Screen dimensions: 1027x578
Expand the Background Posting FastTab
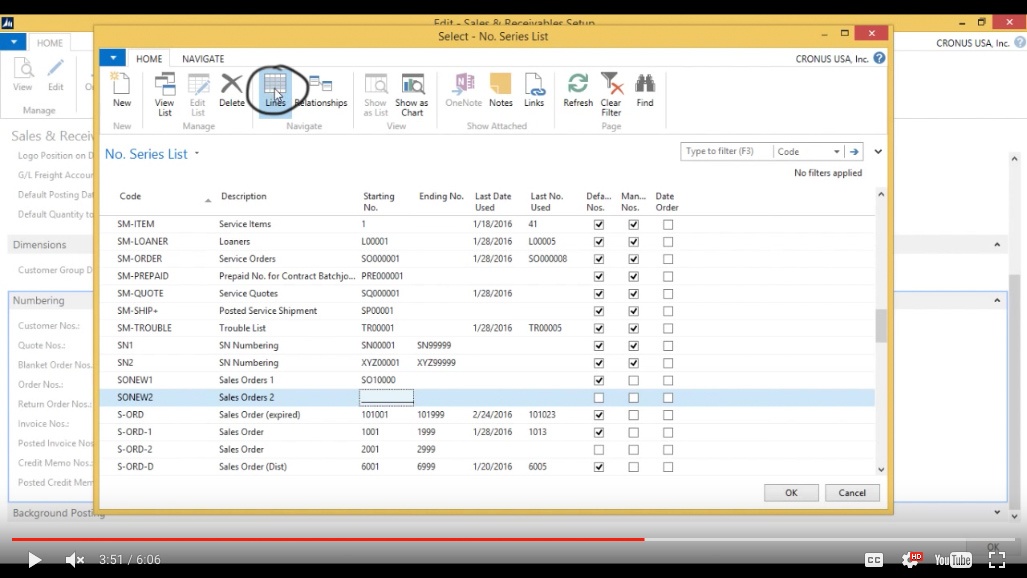click(997, 512)
